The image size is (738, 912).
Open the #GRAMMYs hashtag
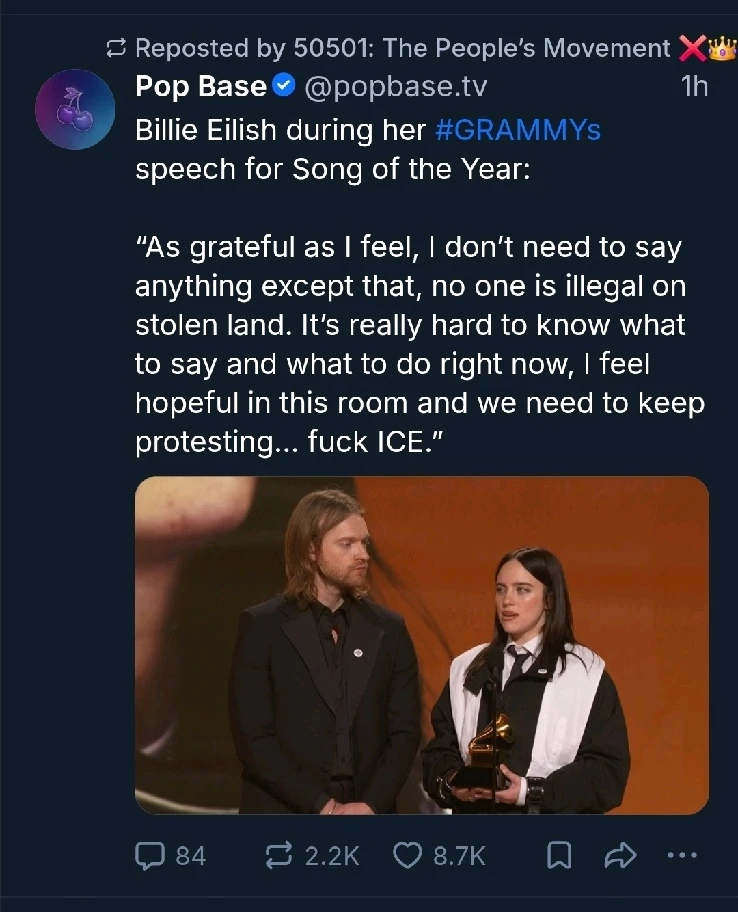(518, 130)
